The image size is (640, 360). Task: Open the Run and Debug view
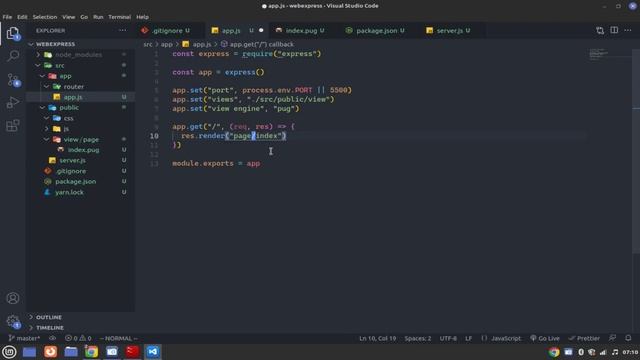pos(13,102)
